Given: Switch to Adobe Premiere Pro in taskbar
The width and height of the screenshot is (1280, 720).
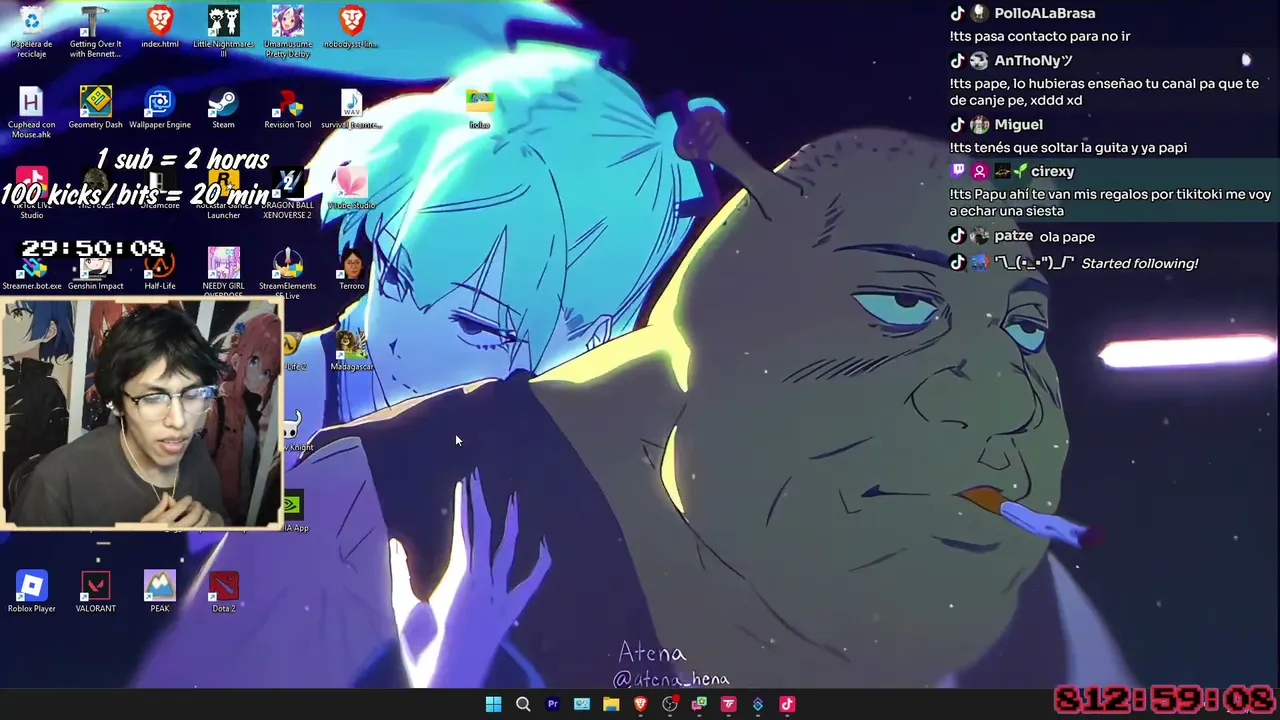Looking at the screenshot, I should (552, 704).
